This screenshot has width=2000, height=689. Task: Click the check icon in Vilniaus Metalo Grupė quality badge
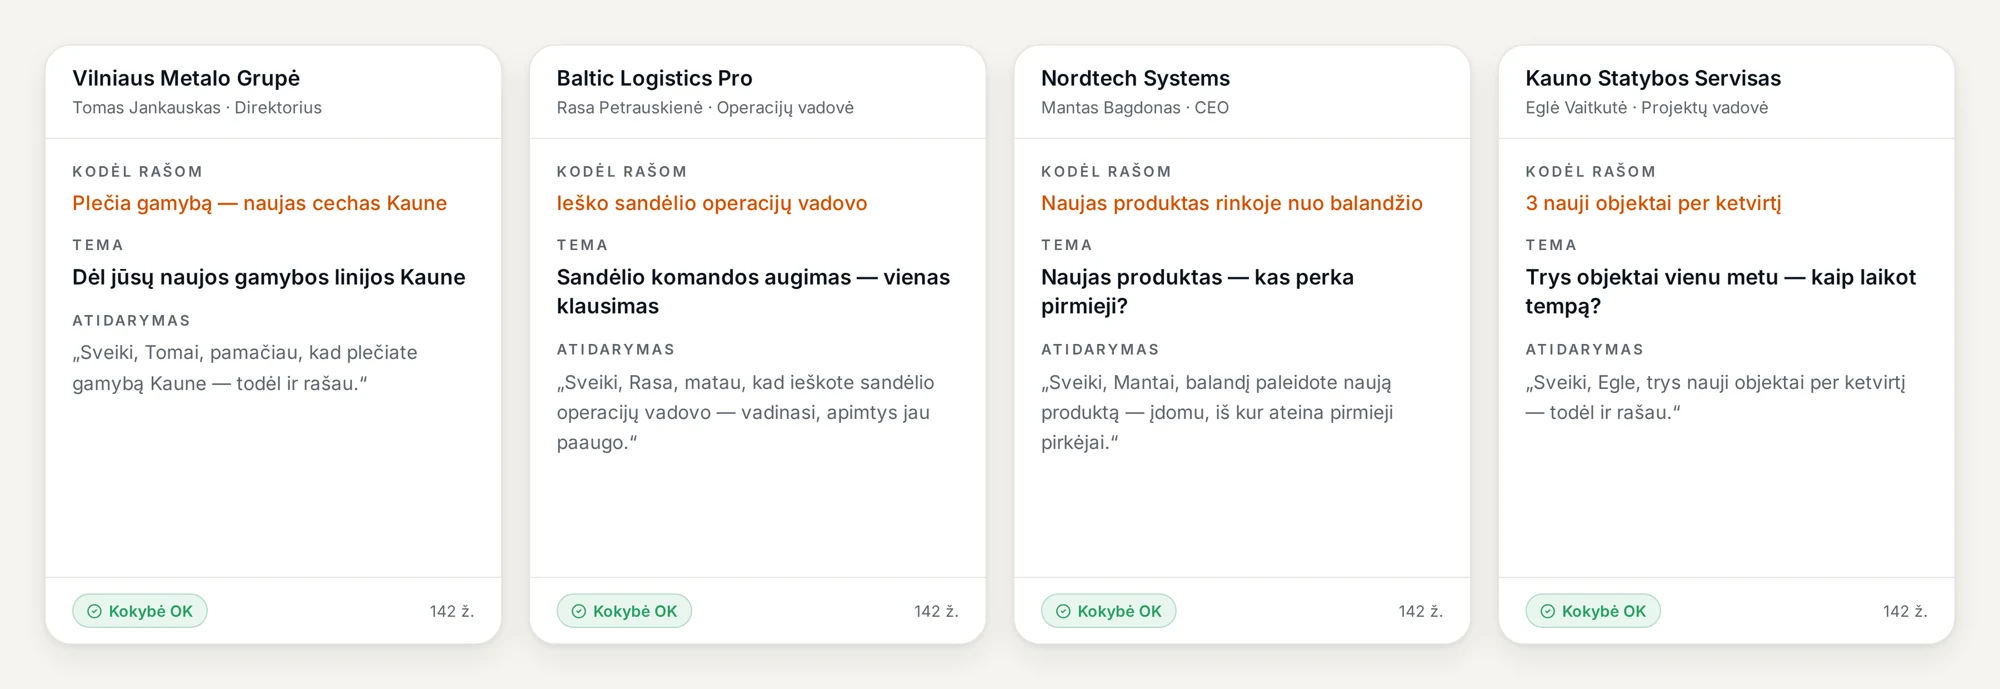(x=94, y=611)
